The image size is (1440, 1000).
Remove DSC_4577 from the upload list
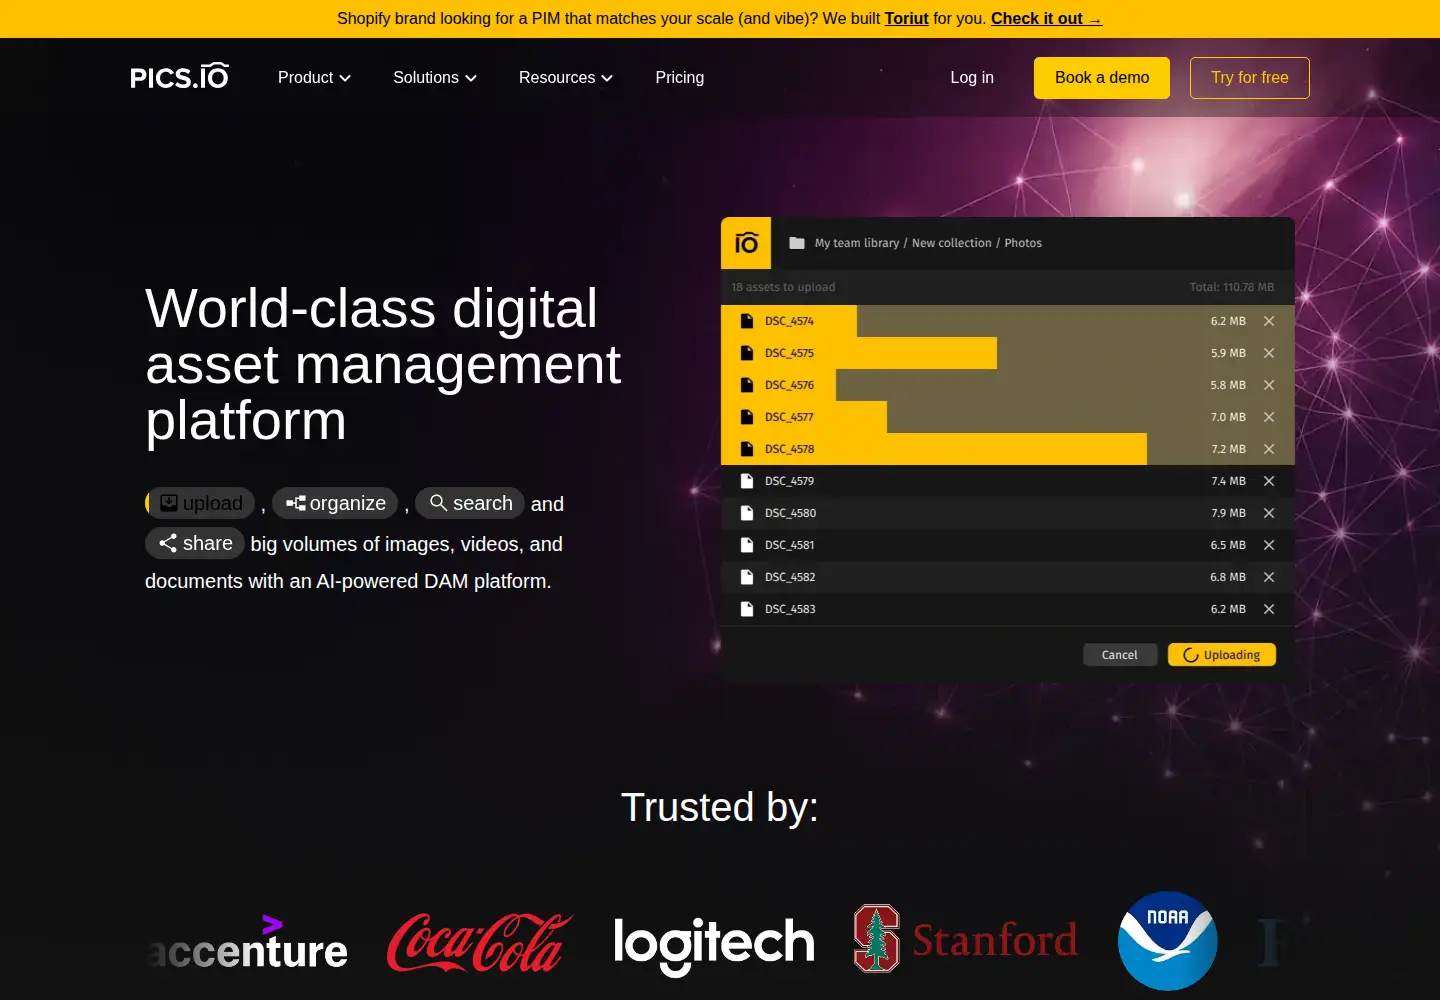pyautogui.click(x=1269, y=417)
